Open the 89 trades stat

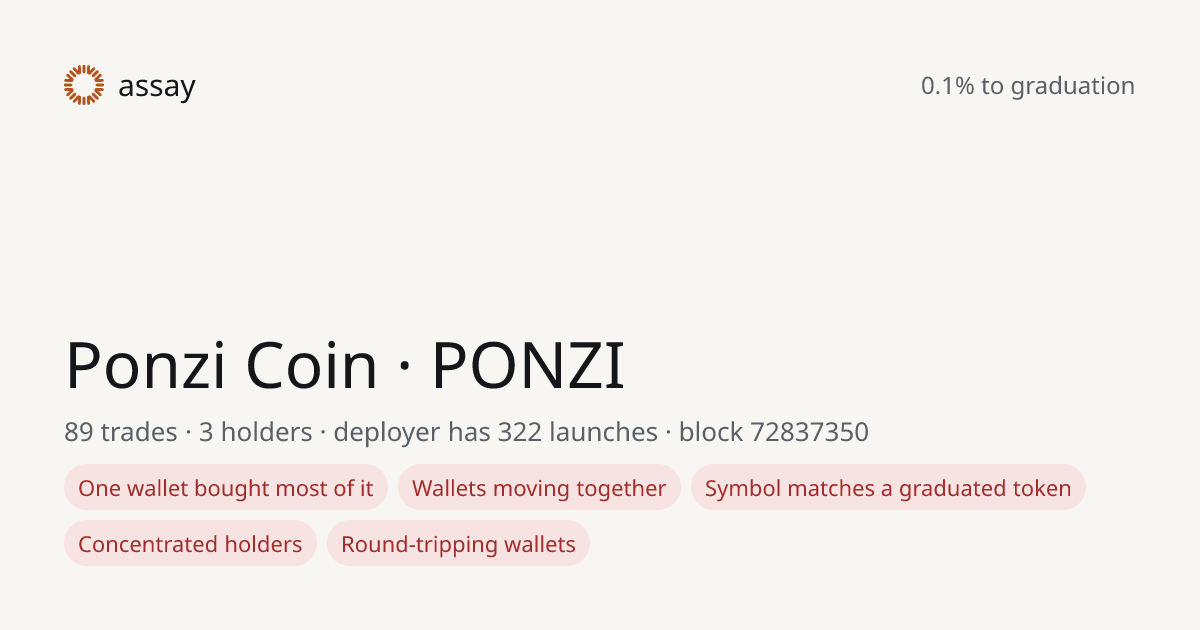pyautogui.click(x=120, y=432)
